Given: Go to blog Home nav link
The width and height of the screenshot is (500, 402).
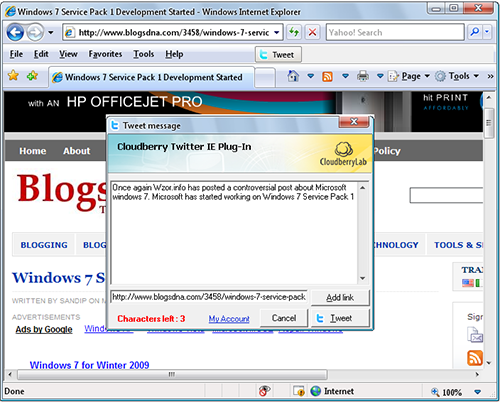Looking at the screenshot, I should pyautogui.click(x=33, y=151).
